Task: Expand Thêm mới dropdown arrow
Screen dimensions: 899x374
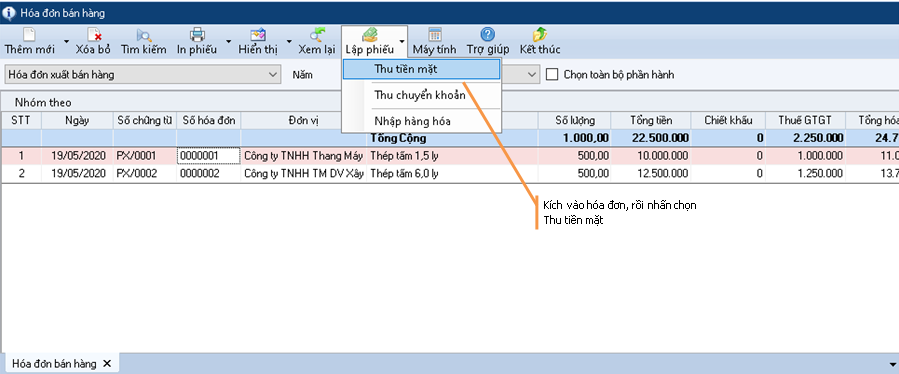Action: [66, 41]
